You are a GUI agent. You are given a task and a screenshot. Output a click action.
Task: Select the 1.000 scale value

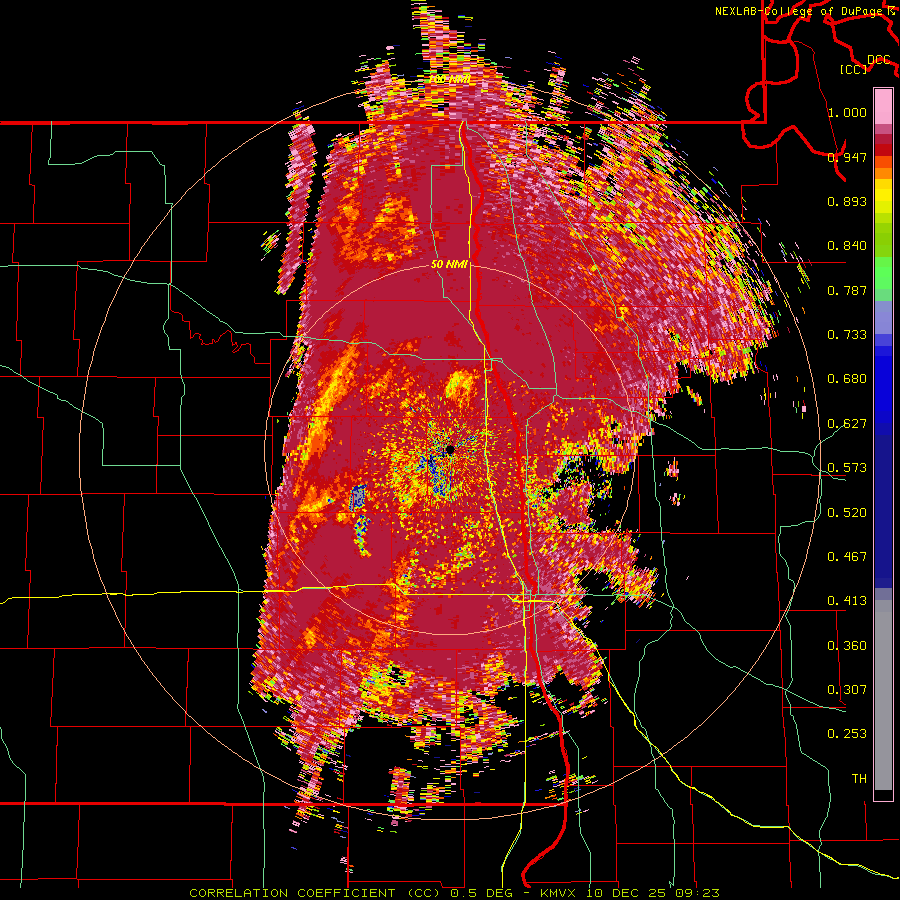(x=847, y=112)
